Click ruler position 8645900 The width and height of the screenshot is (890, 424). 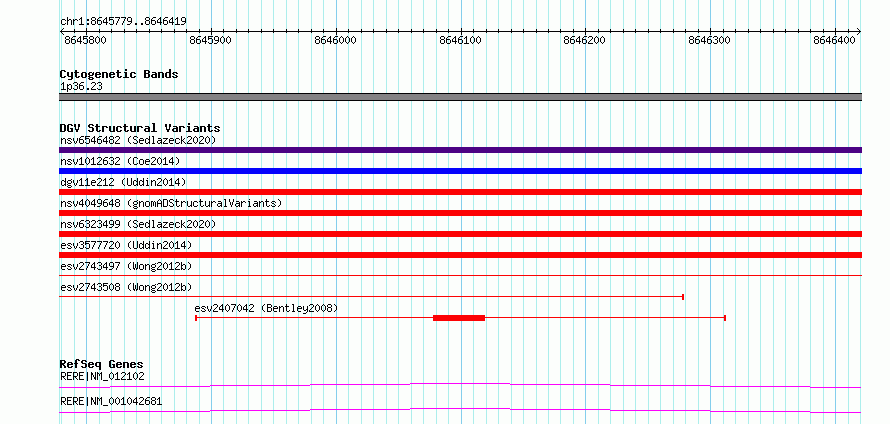pos(211,41)
